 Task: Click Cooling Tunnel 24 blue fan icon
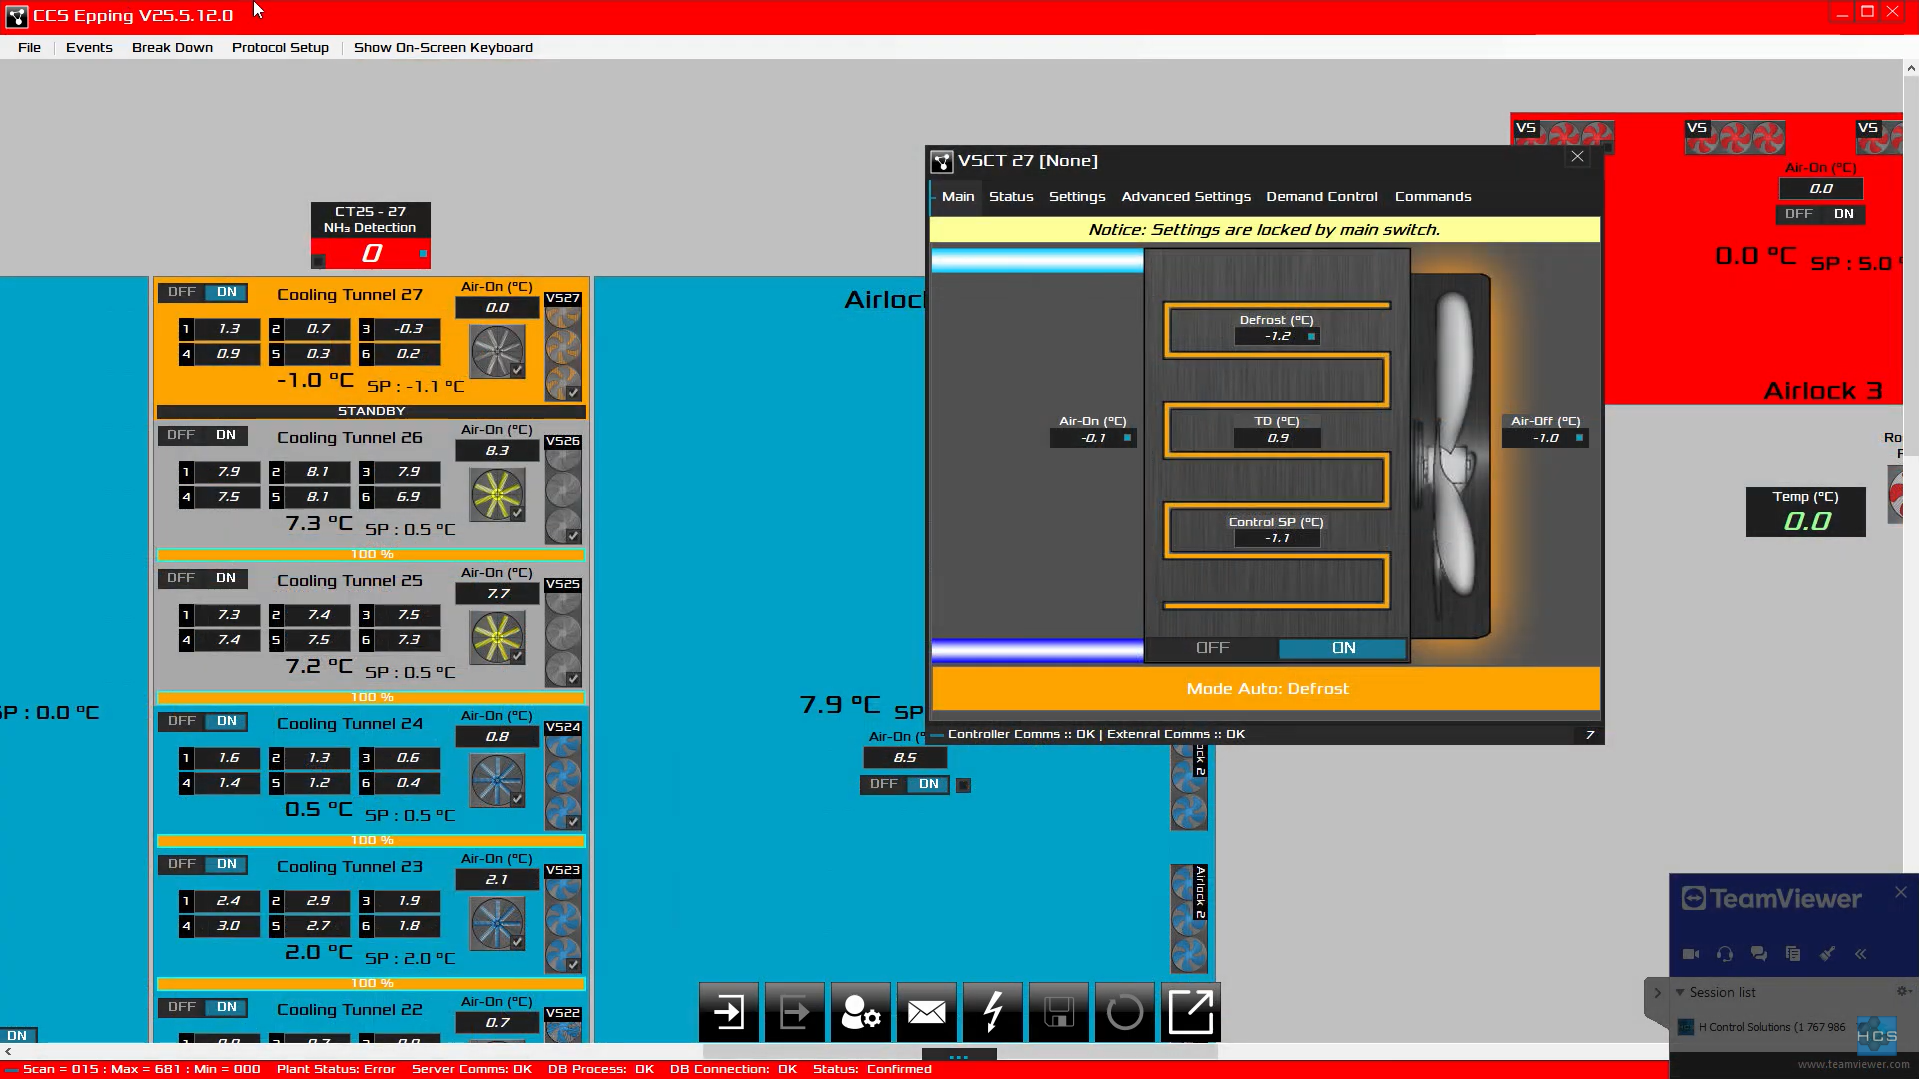coord(497,780)
